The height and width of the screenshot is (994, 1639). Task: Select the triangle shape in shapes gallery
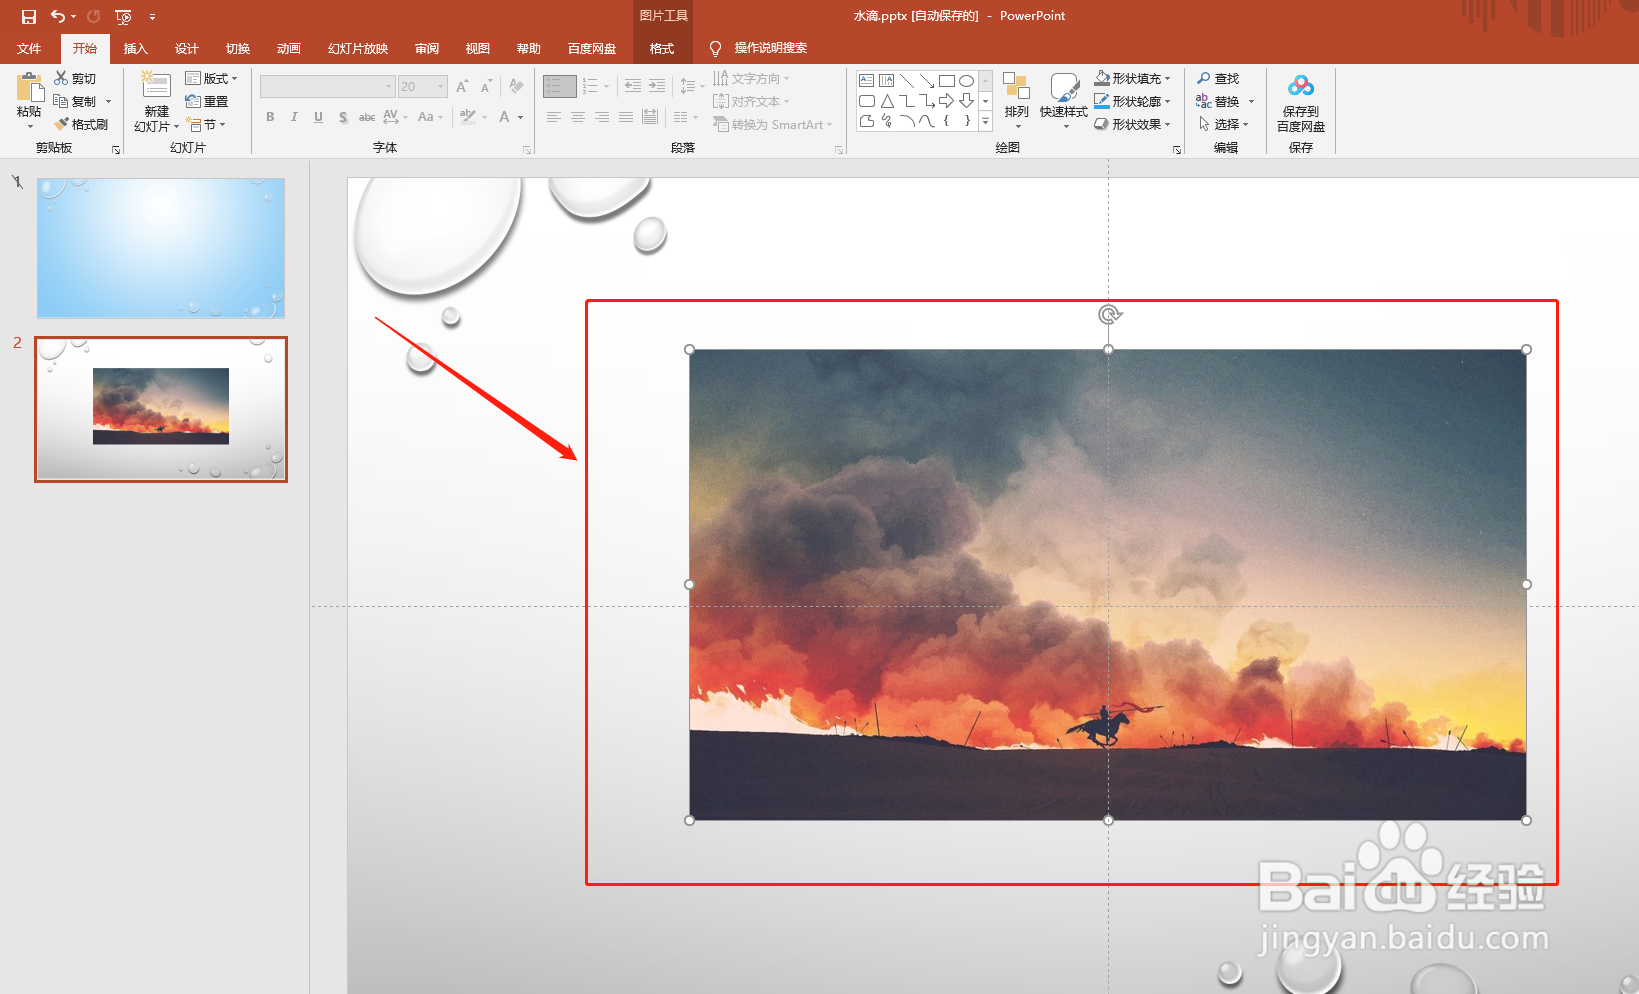click(x=887, y=101)
